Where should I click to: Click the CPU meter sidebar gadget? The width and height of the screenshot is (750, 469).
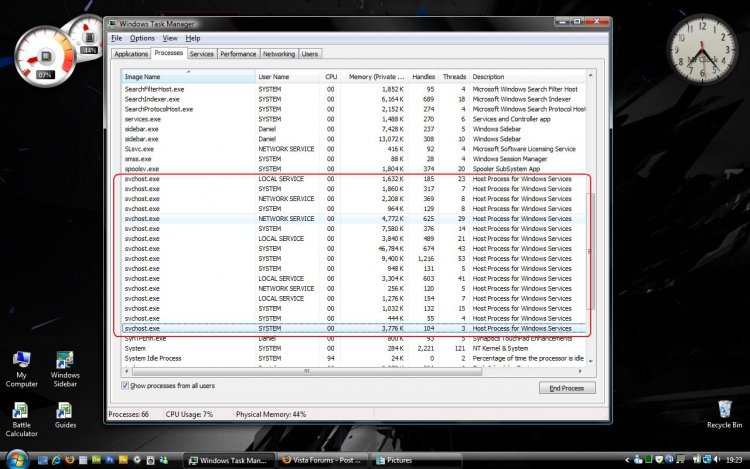[45, 55]
